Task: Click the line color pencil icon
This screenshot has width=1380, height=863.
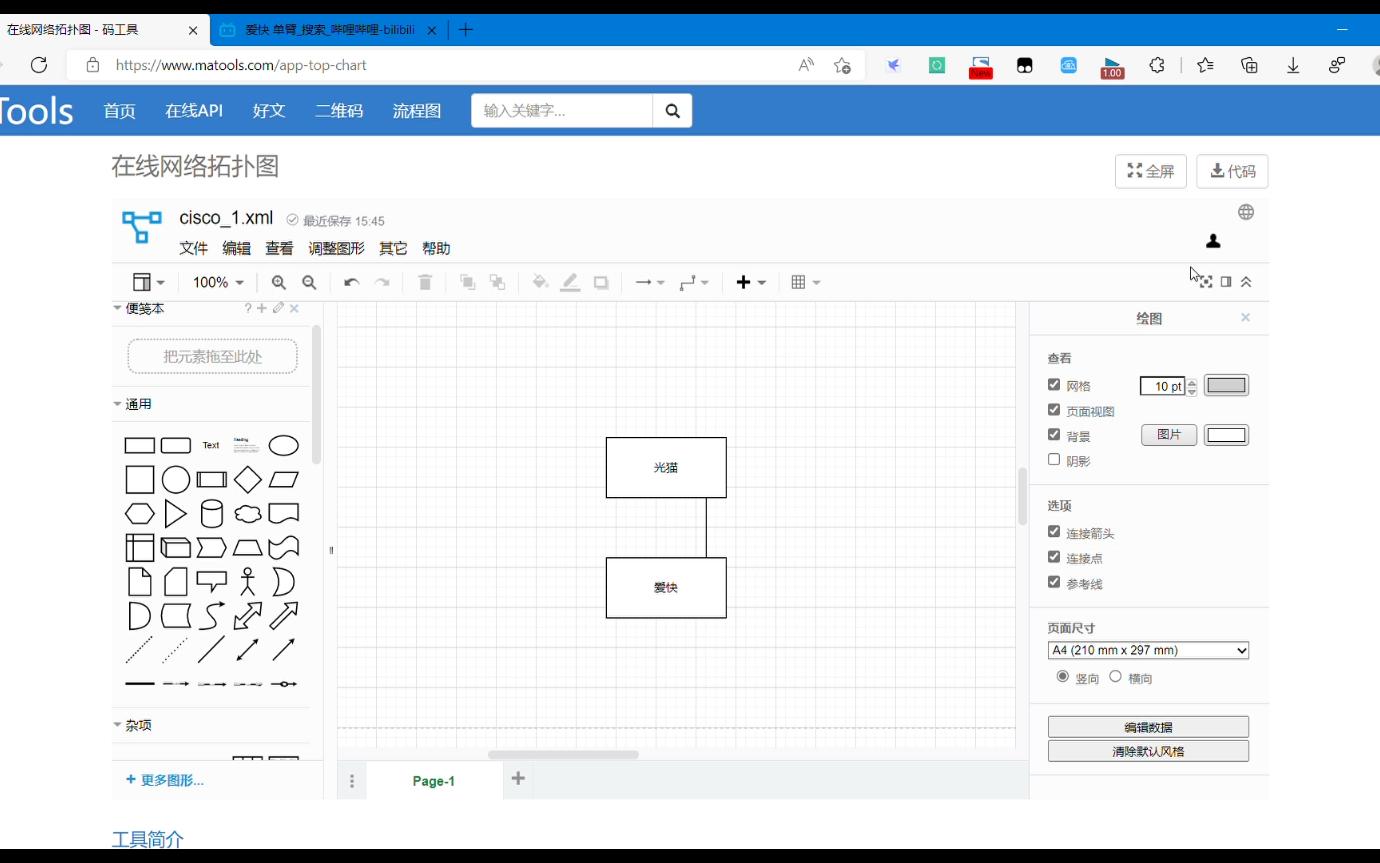Action: pos(570,283)
